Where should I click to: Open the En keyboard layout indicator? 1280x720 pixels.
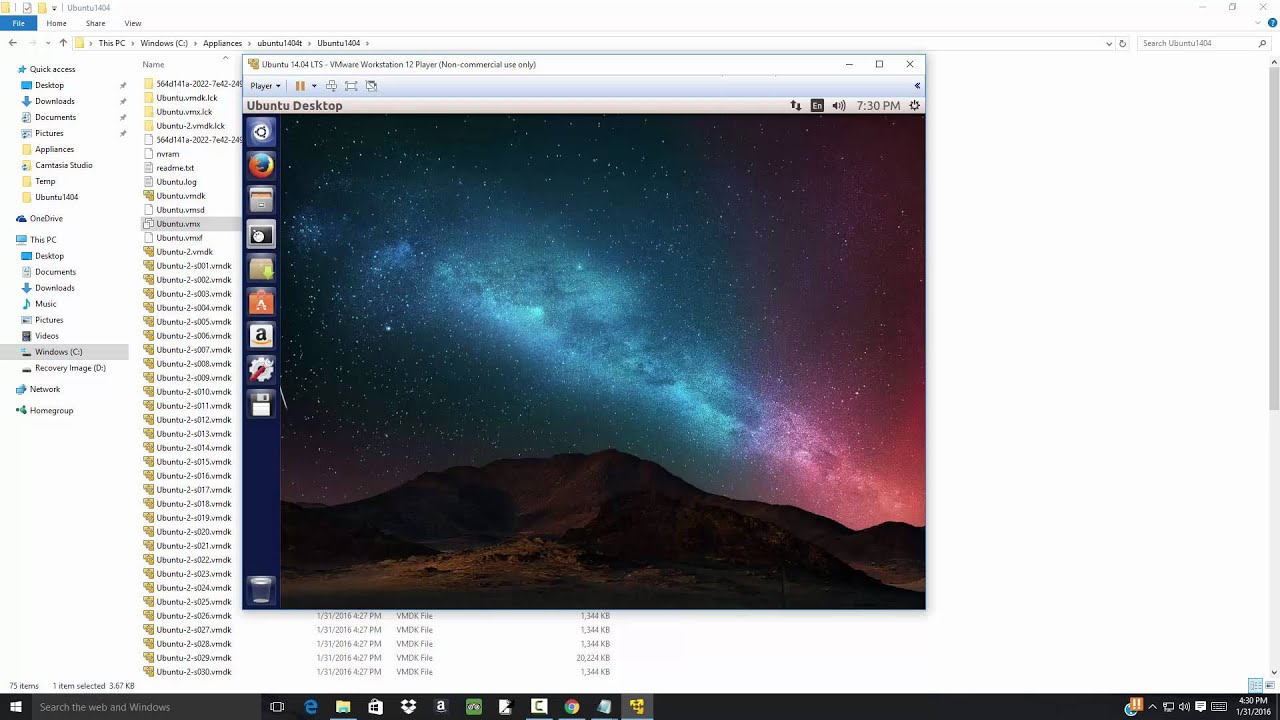point(817,105)
